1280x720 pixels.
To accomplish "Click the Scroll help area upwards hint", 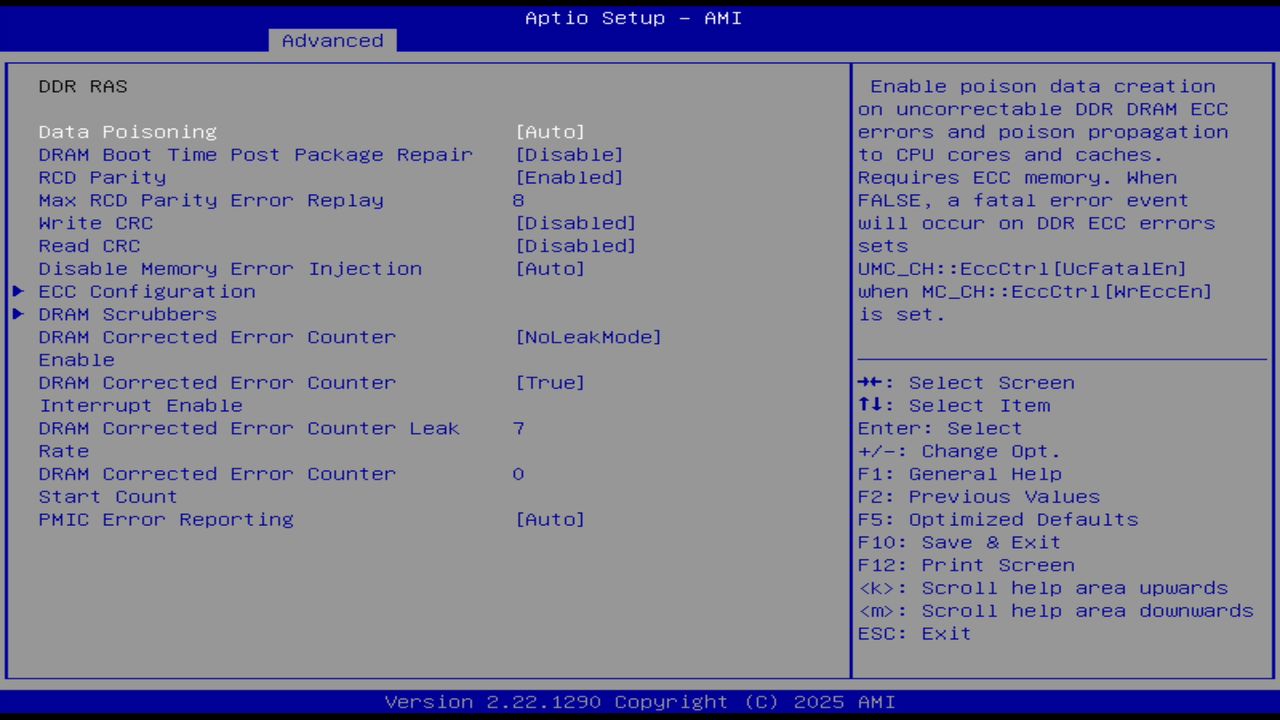I will point(1043,588).
